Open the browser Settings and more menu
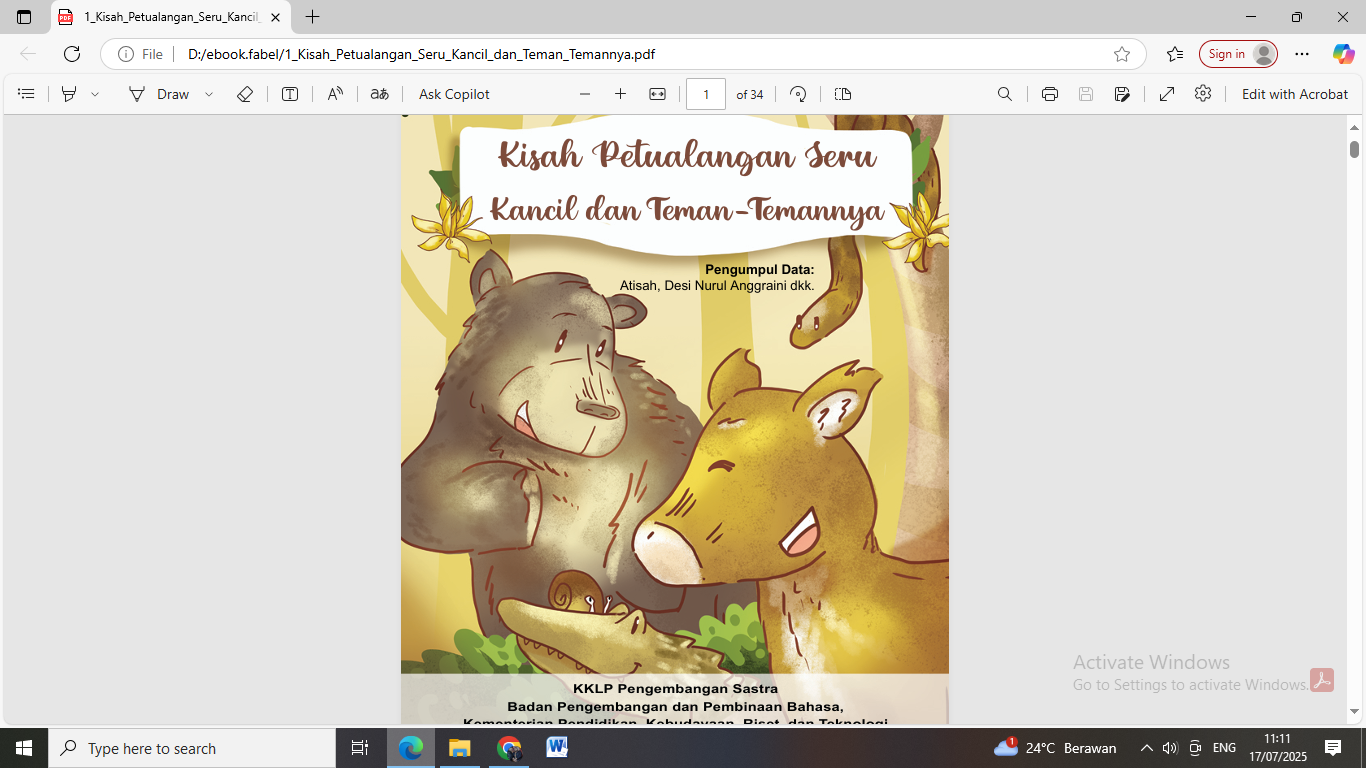The width and height of the screenshot is (1366, 768). (x=1301, y=54)
